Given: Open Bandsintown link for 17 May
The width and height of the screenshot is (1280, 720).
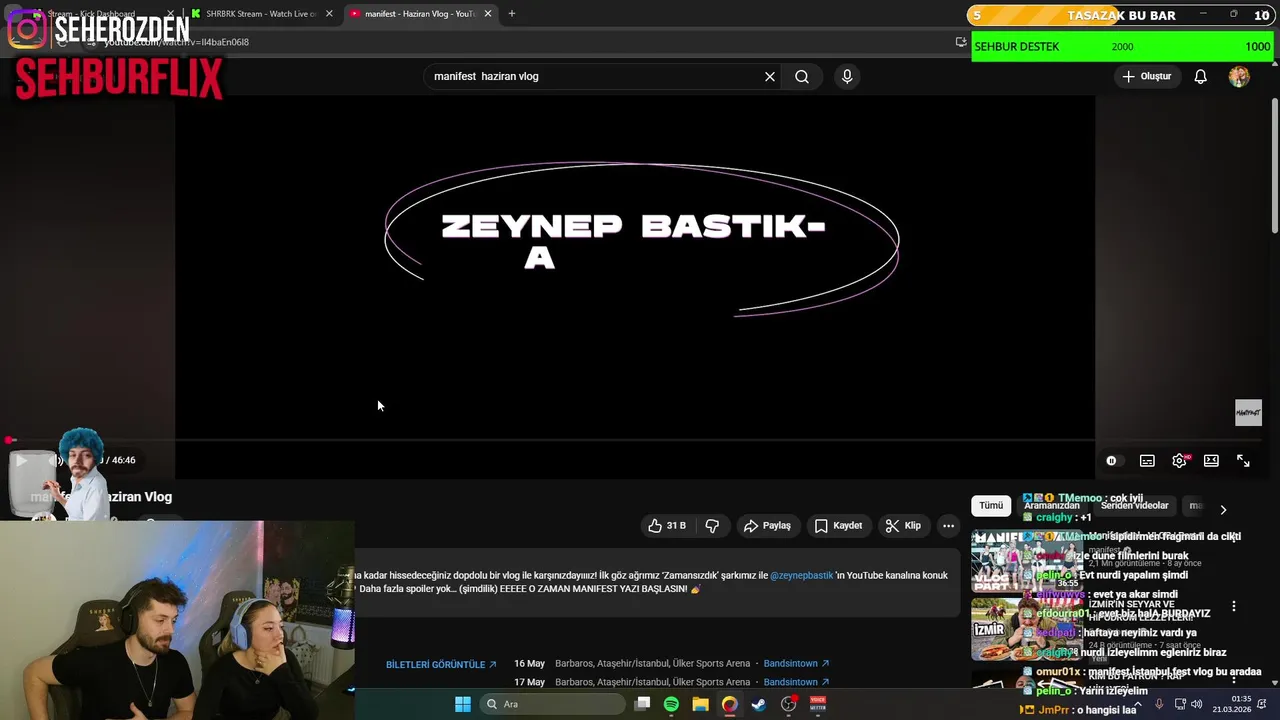Looking at the screenshot, I should 796,682.
